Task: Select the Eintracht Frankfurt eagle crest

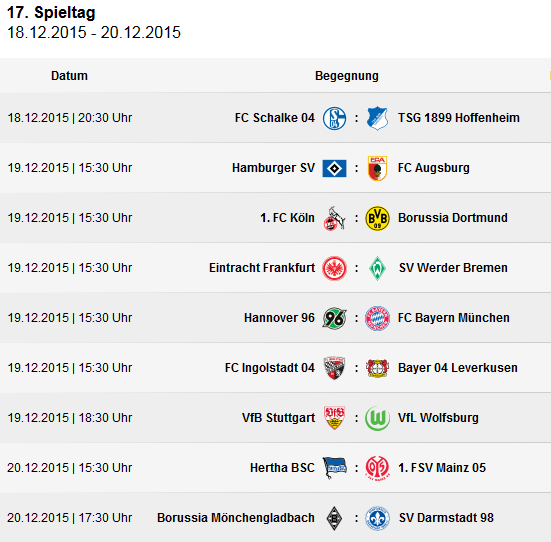Action: [334, 268]
